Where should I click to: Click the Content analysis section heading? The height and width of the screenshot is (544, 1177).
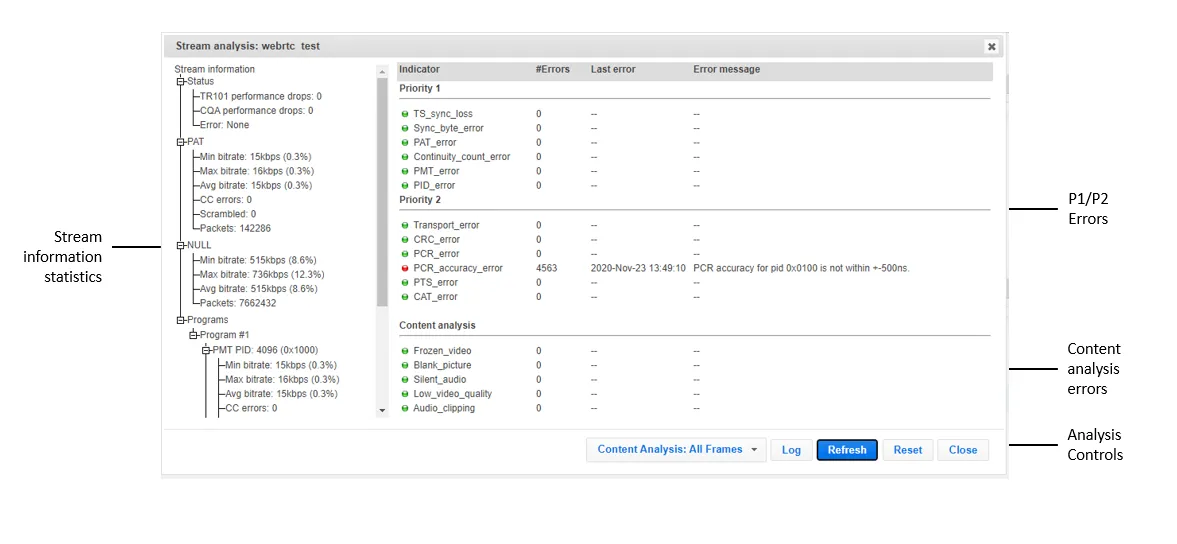pos(437,326)
